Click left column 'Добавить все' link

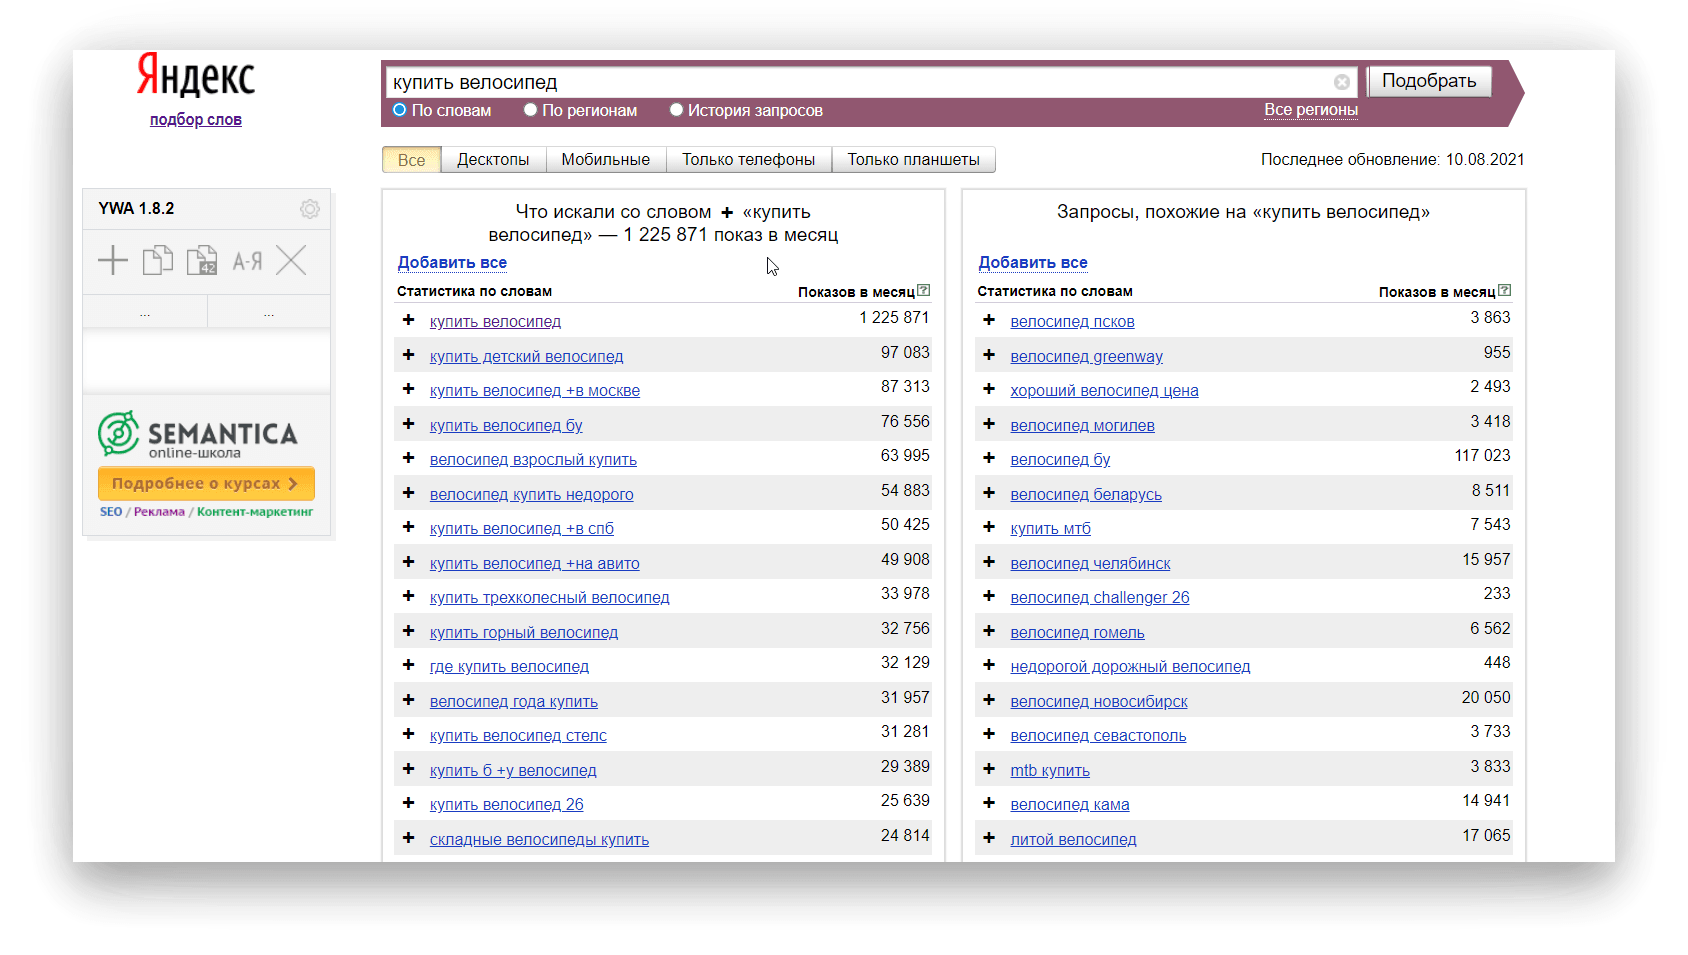[x=452, y=263]
